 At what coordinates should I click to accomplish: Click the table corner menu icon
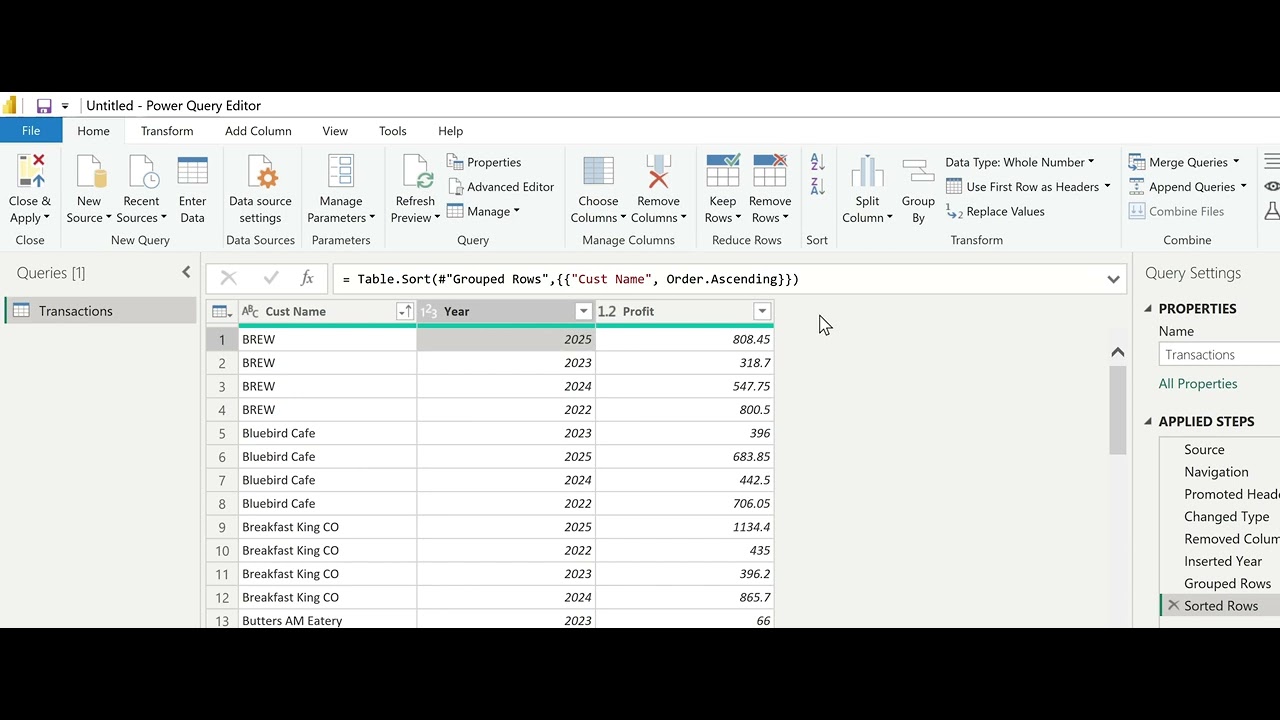221,312
